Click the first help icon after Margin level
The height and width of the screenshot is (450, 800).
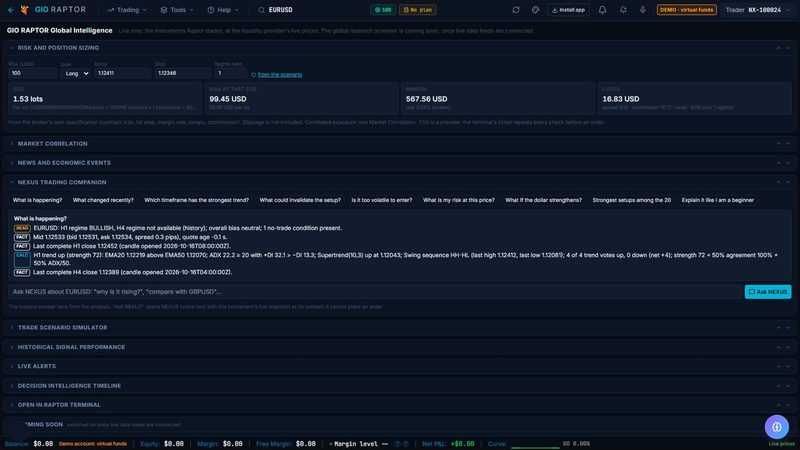397,444
